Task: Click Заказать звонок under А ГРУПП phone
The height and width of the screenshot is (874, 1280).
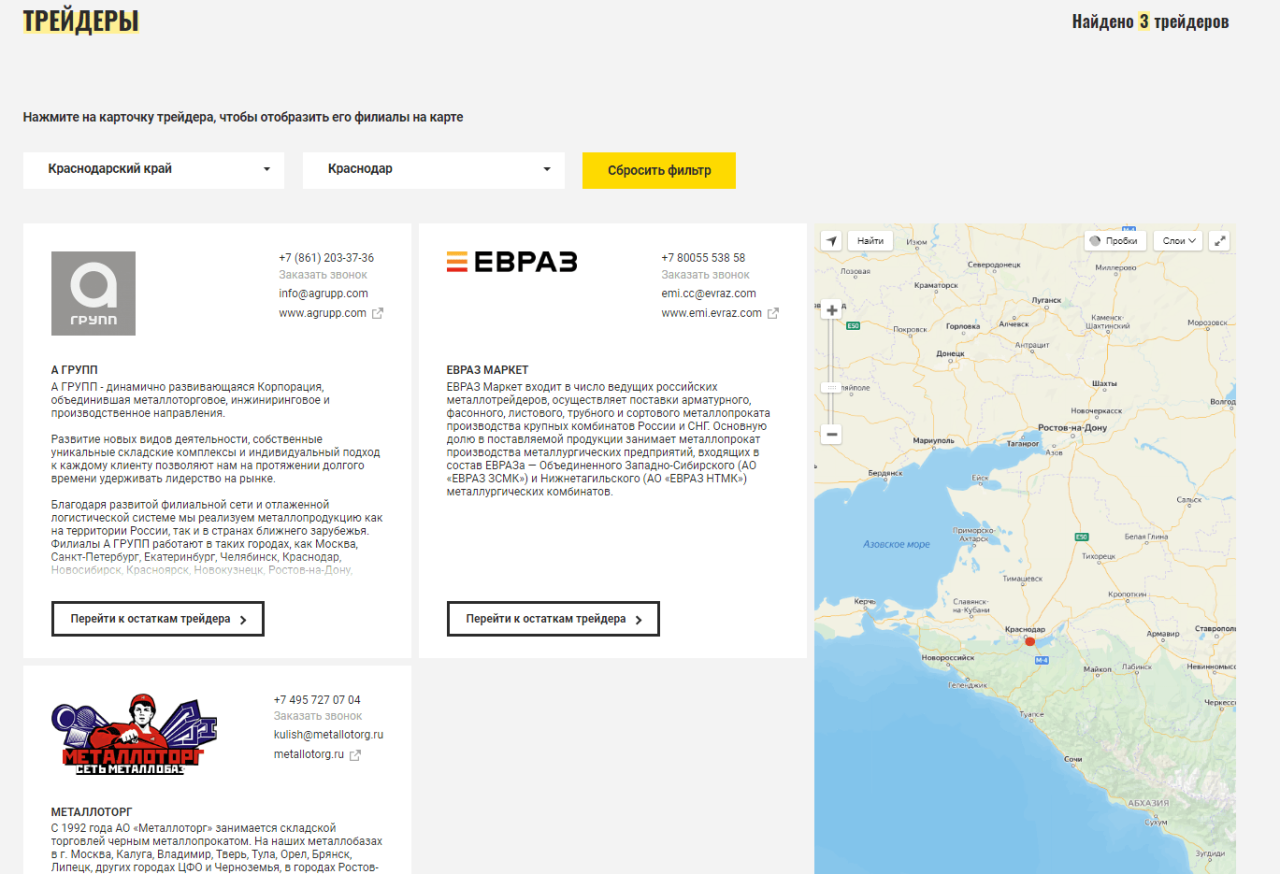Action: [x=323, y=275]
